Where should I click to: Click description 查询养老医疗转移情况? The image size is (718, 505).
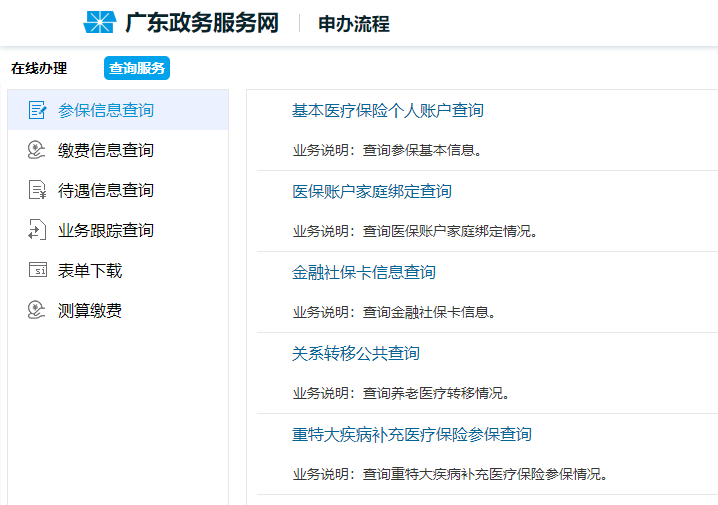pyautogui.click(x=436, y=393)
